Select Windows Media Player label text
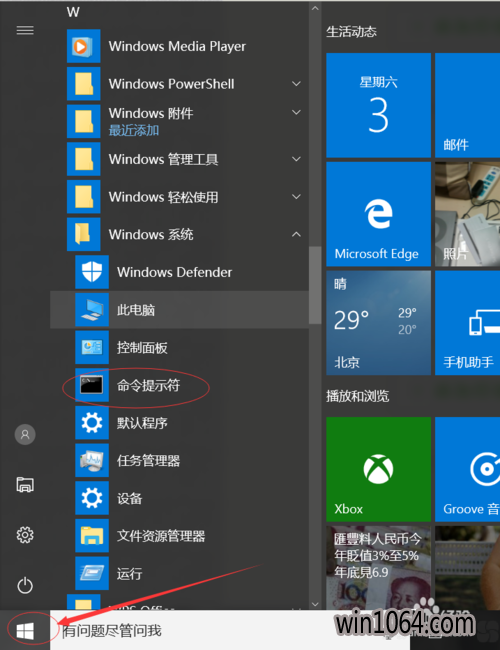500x650 pixels. 177,46
